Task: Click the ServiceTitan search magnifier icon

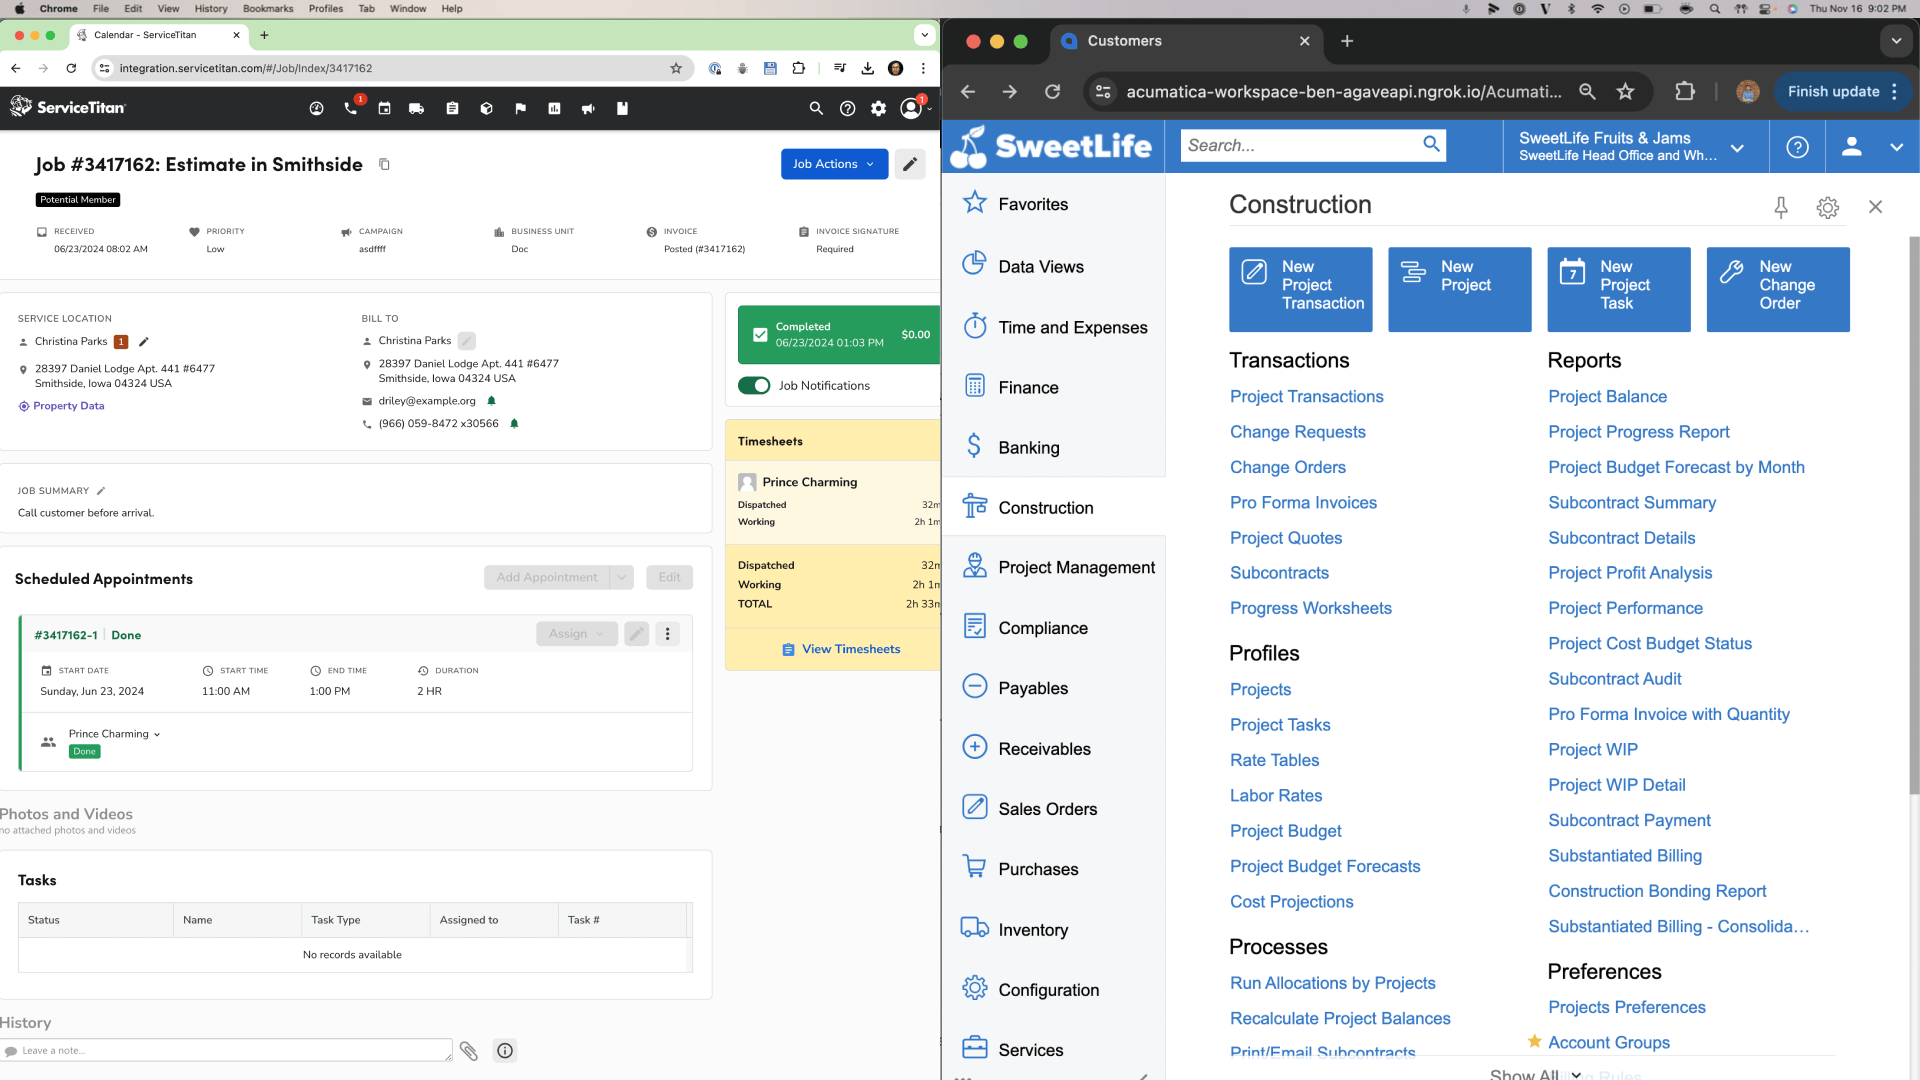Action: pos(816,108)
